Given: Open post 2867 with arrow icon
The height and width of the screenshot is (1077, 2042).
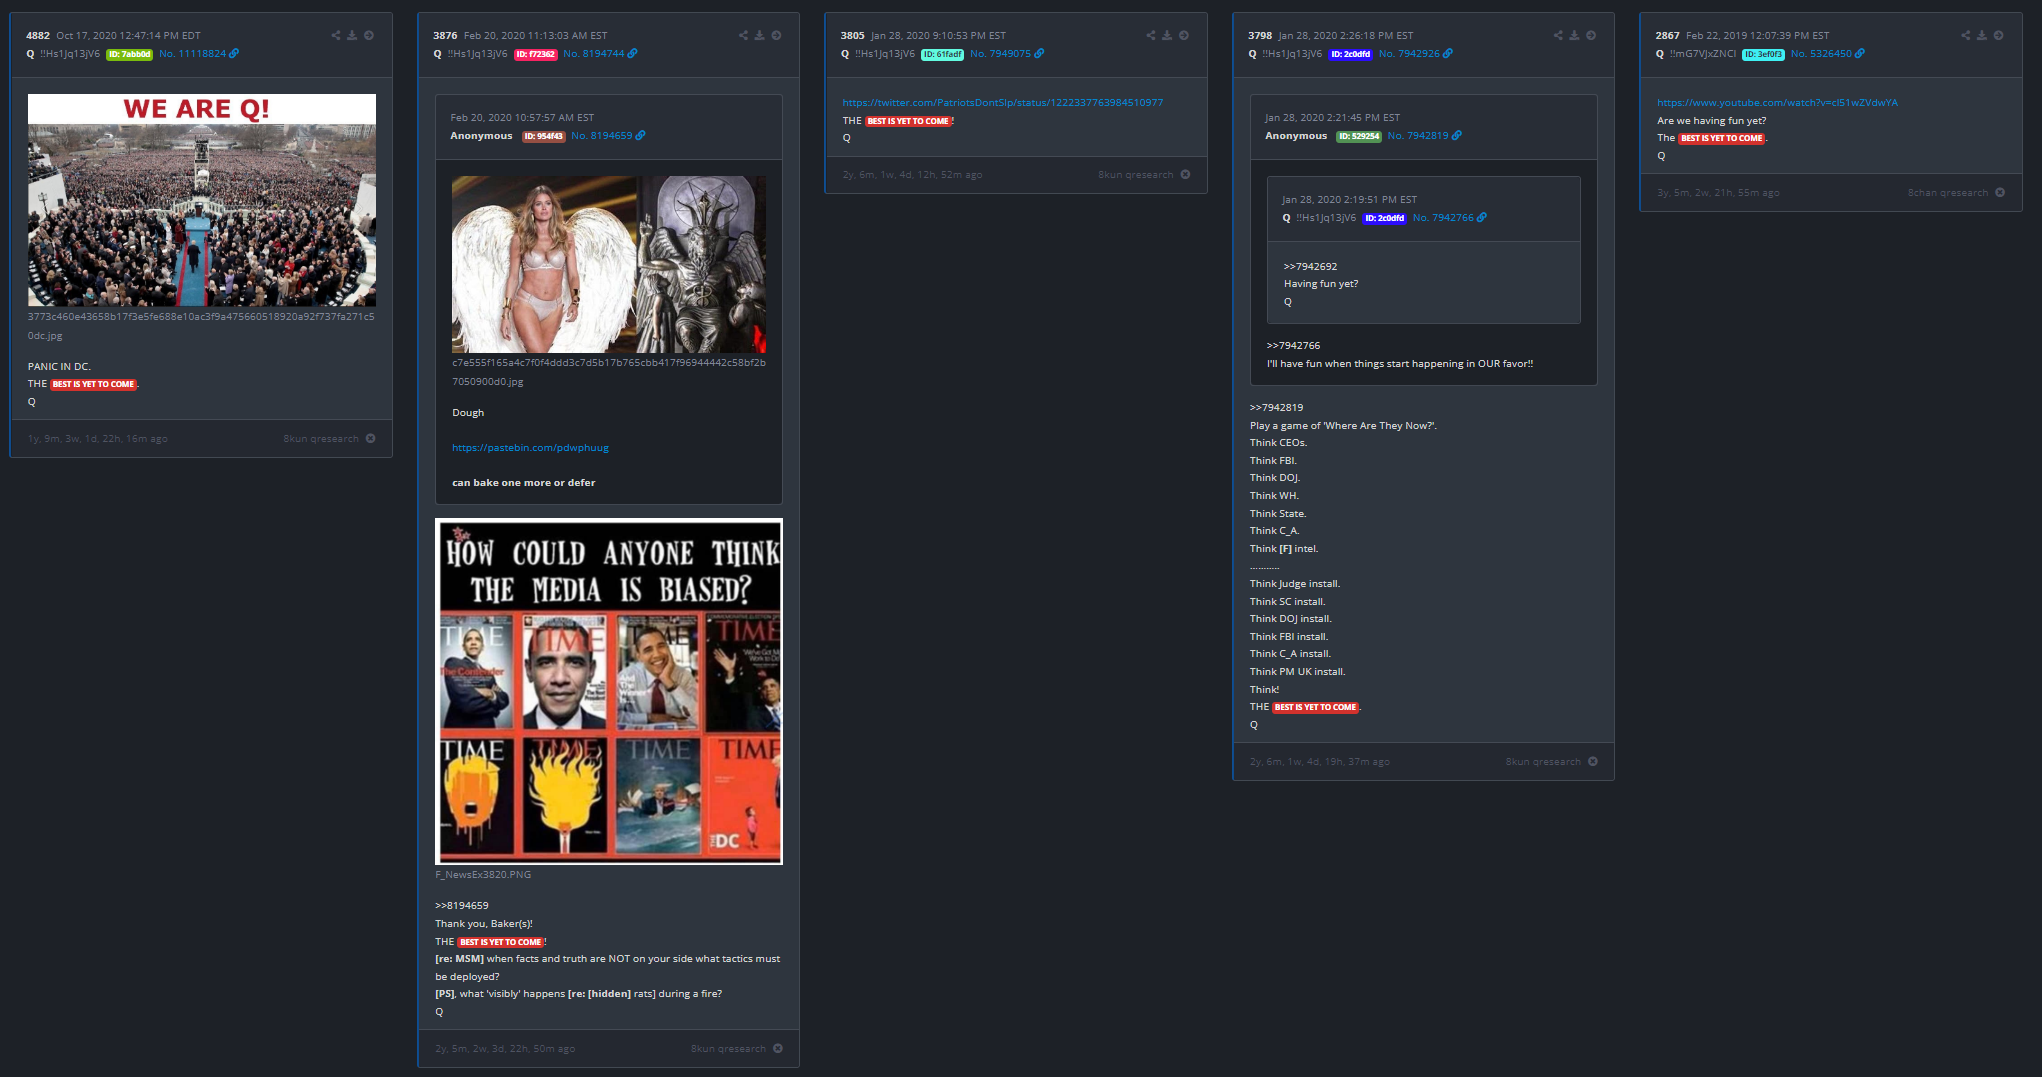Looking at the screenshot, I should (1999, 35).
